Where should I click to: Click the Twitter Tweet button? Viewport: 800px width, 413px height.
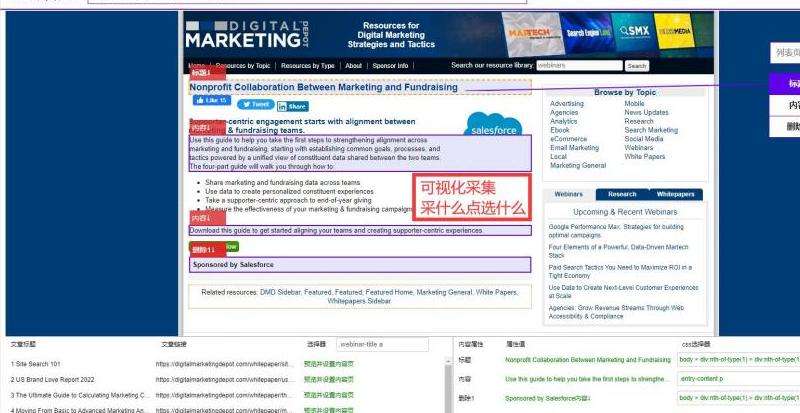click(256, 104)
